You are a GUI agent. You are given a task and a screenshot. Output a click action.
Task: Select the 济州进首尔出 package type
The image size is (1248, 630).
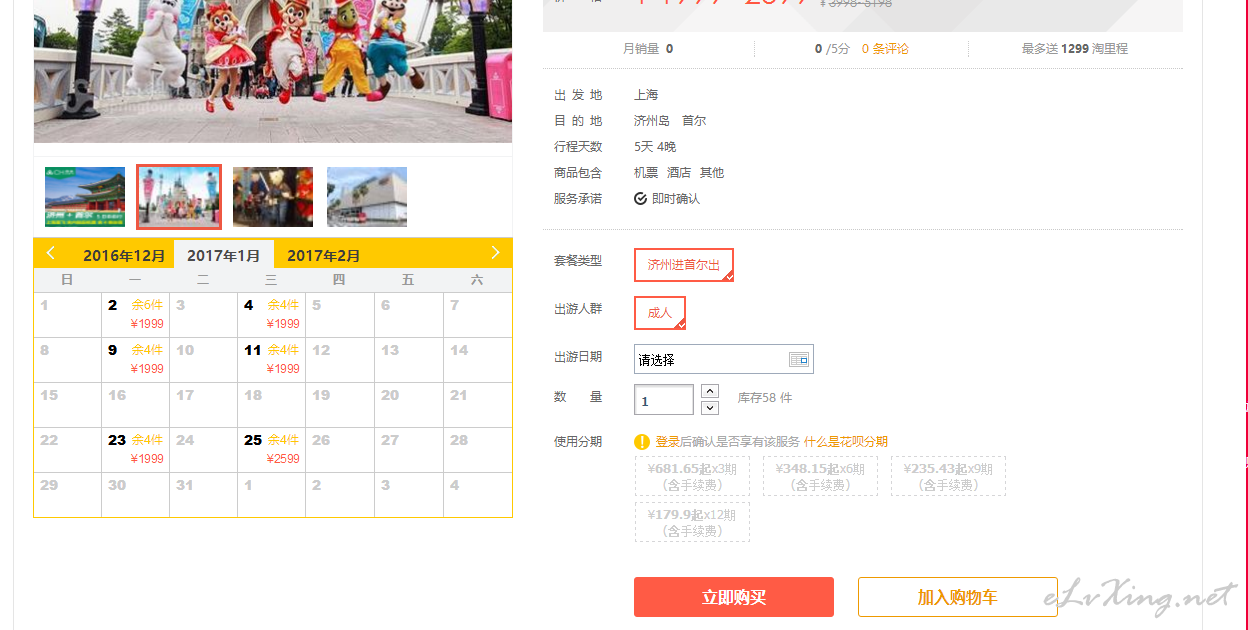pyautogui.click(x=684, y=265)
